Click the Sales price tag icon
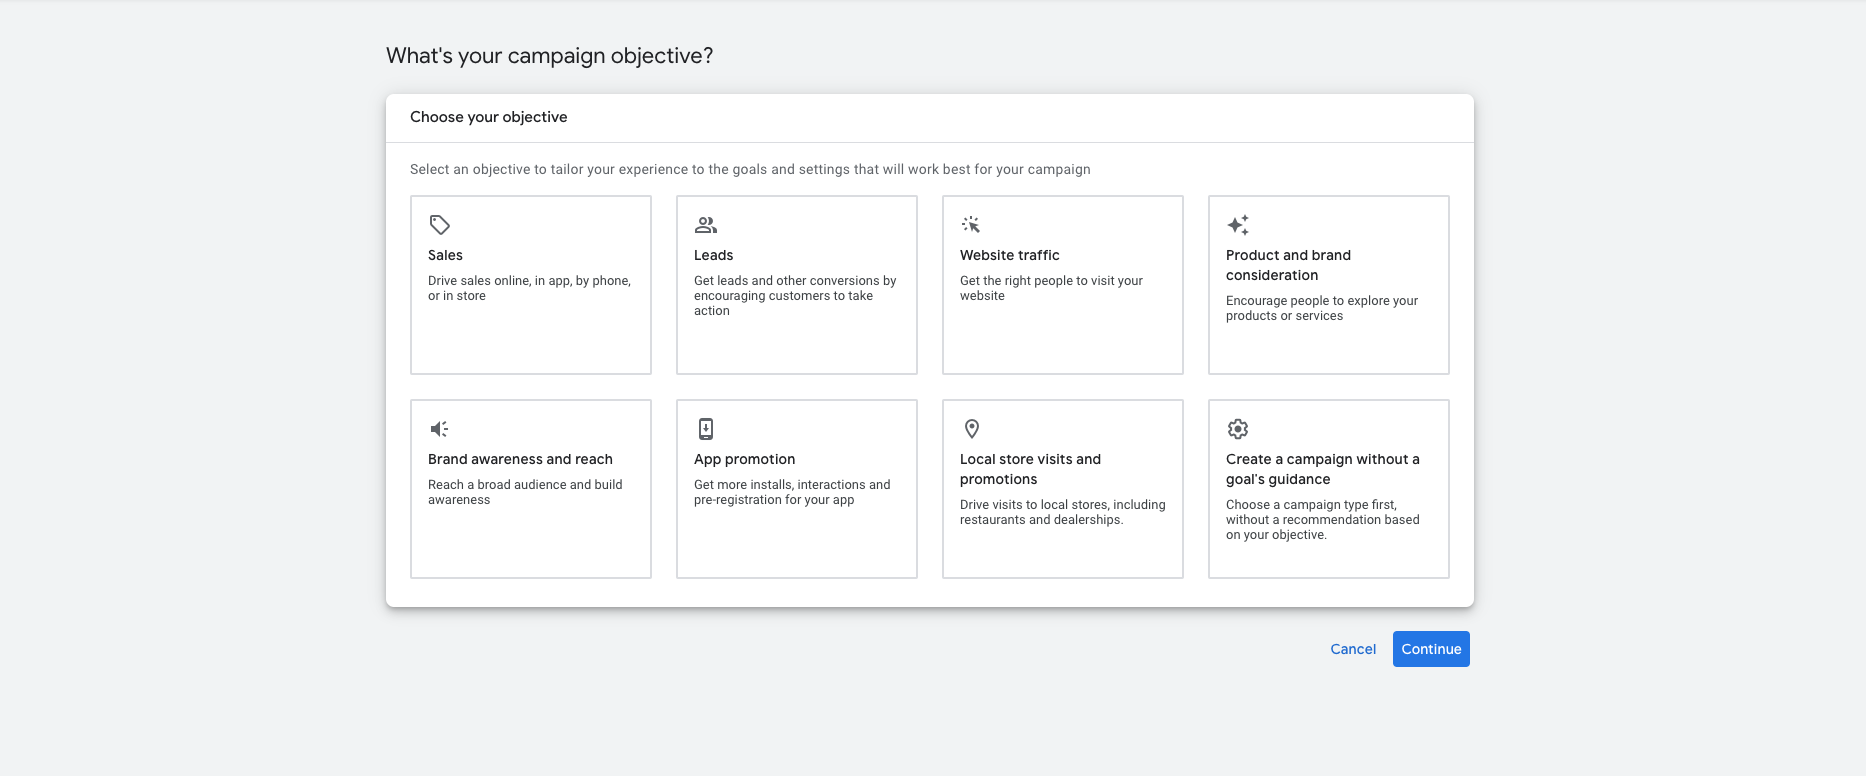 click(439, 225)
